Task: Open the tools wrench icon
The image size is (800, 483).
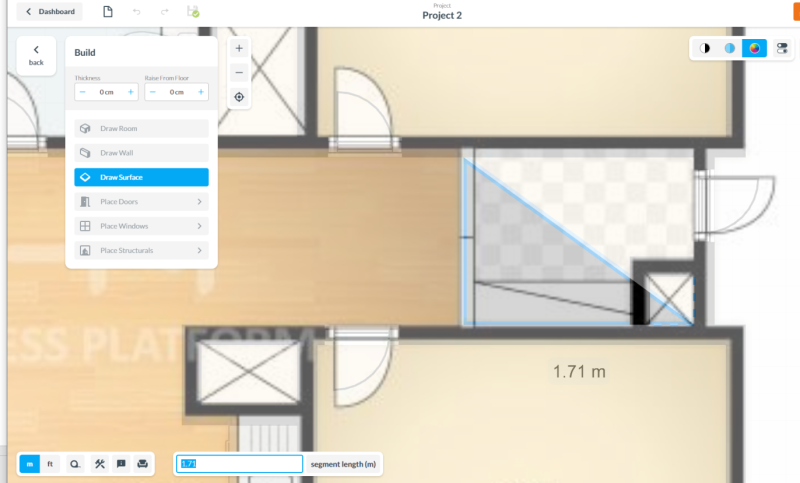Action: click(x=99, y=464)
